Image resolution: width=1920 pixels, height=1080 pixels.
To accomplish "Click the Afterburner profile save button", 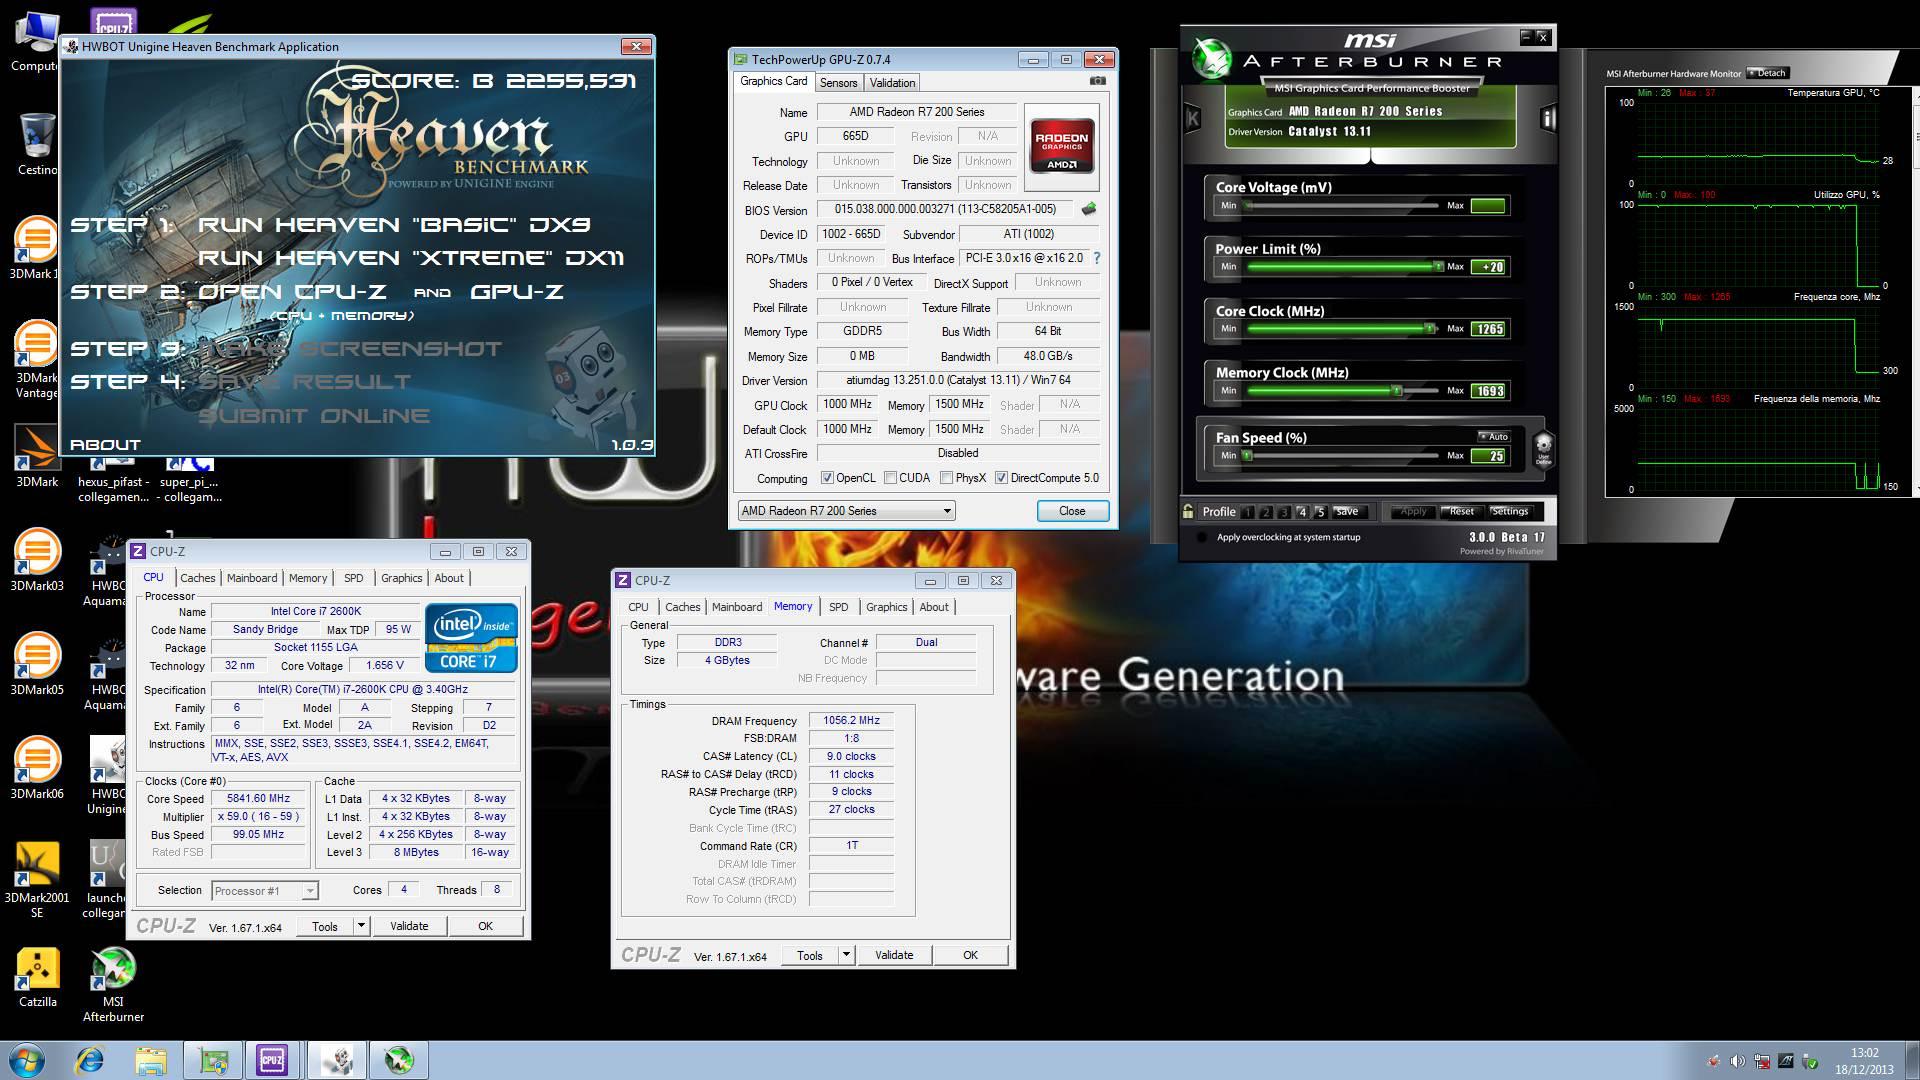I will pos(1348,511).
